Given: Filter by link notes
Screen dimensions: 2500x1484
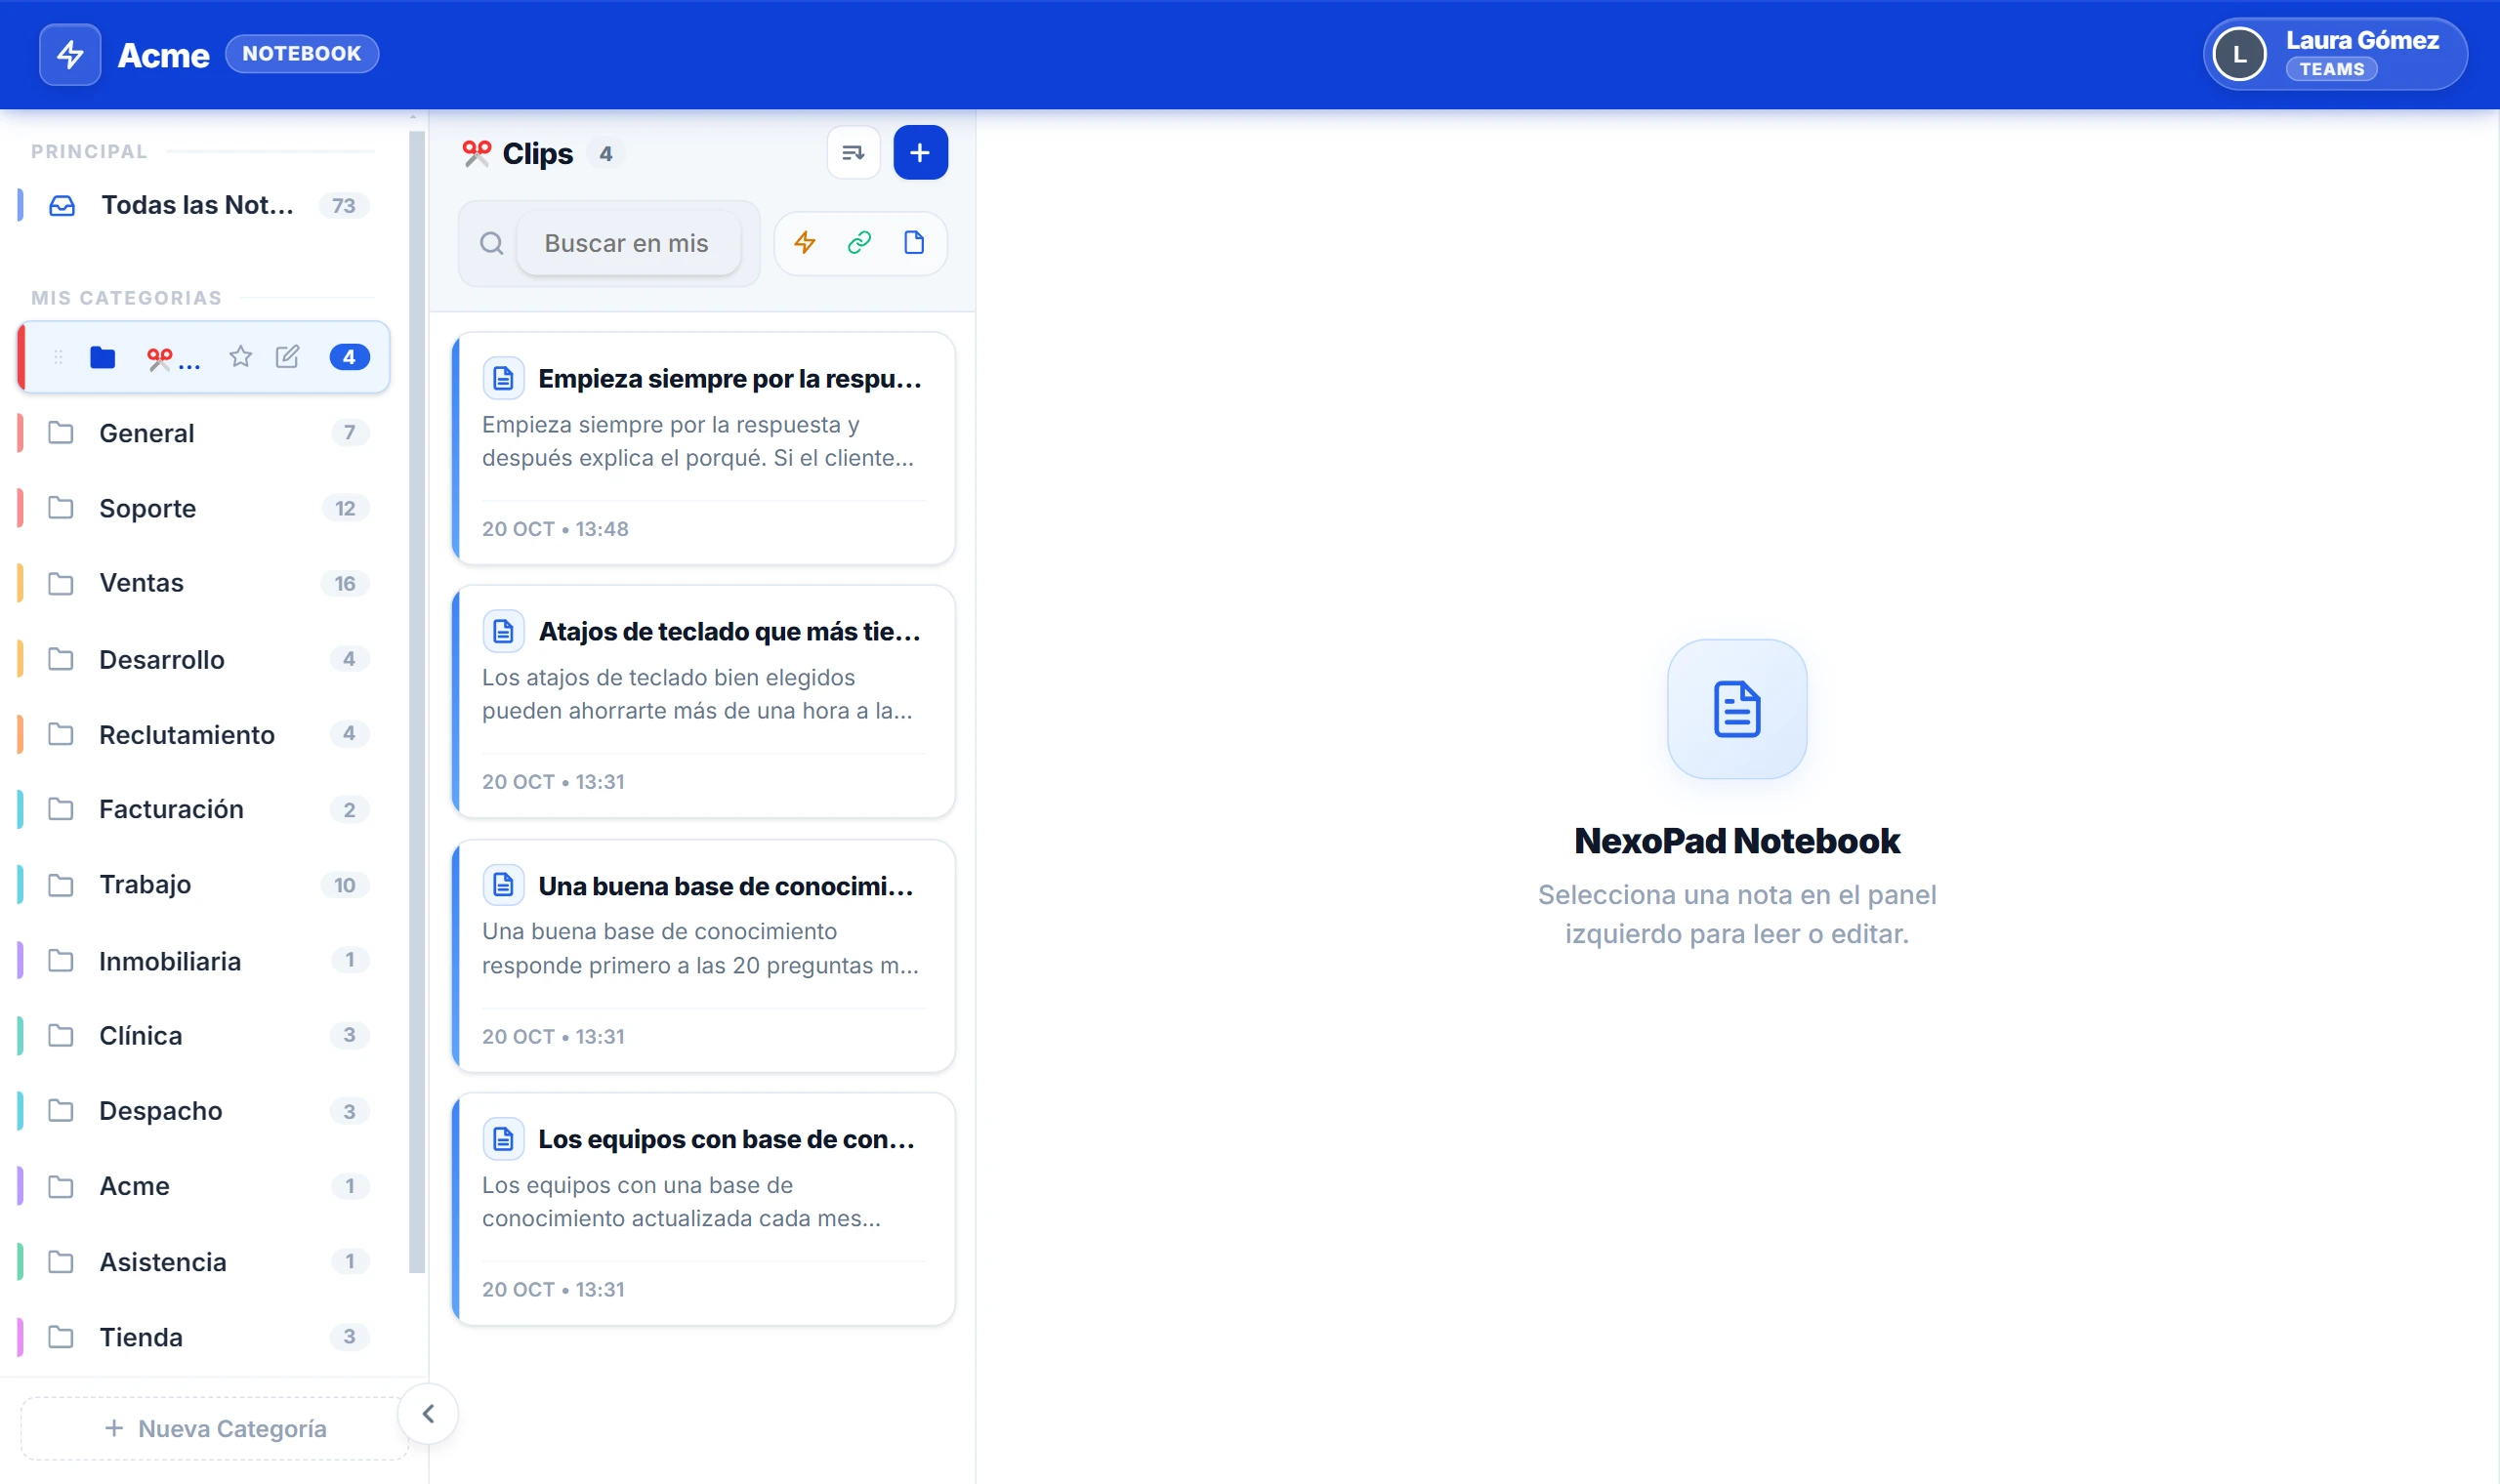Looking at the screenshot, I should pyautogui.click(x=859, y=243).
